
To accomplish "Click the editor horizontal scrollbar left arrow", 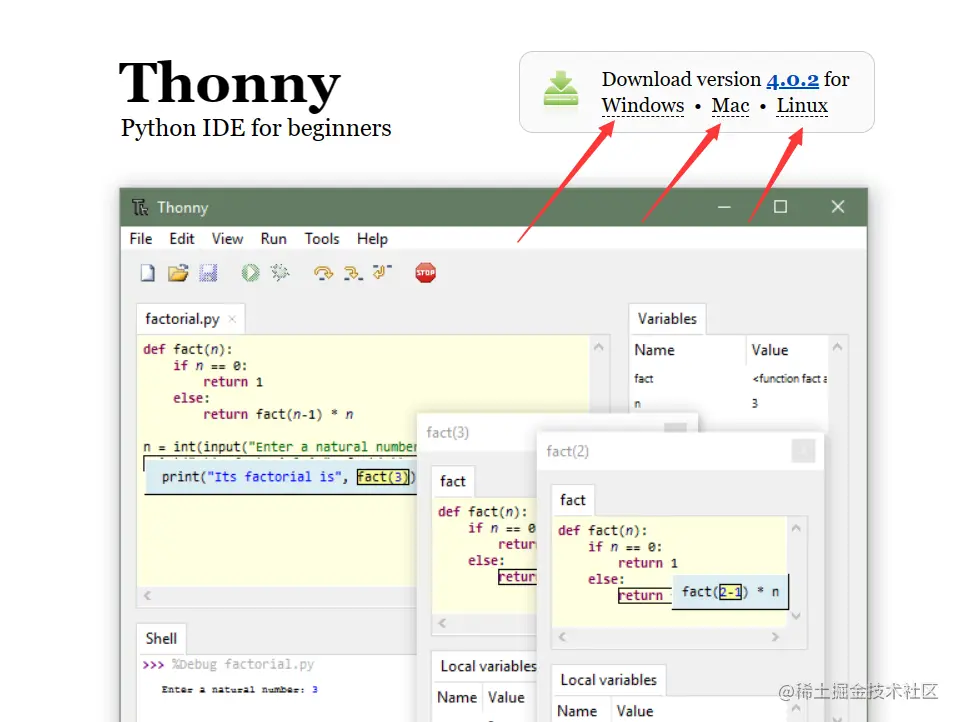I will click(x=147, y=595).
